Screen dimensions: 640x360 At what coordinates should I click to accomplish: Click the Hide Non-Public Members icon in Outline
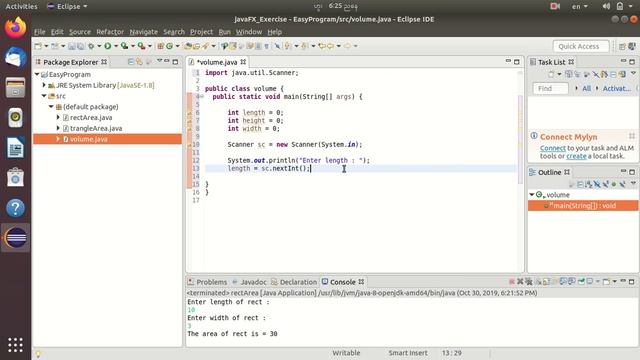coord(613,184)
